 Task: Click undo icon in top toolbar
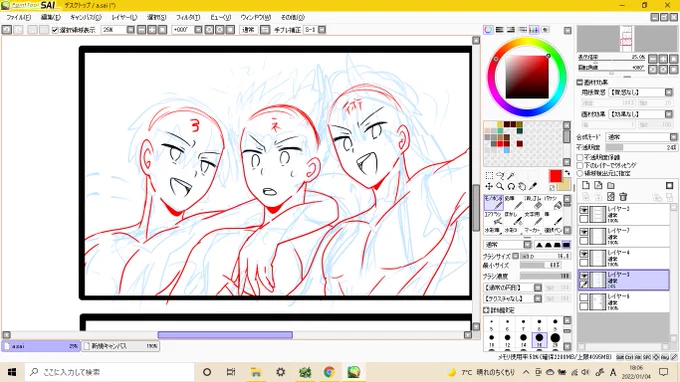[7, 29]
